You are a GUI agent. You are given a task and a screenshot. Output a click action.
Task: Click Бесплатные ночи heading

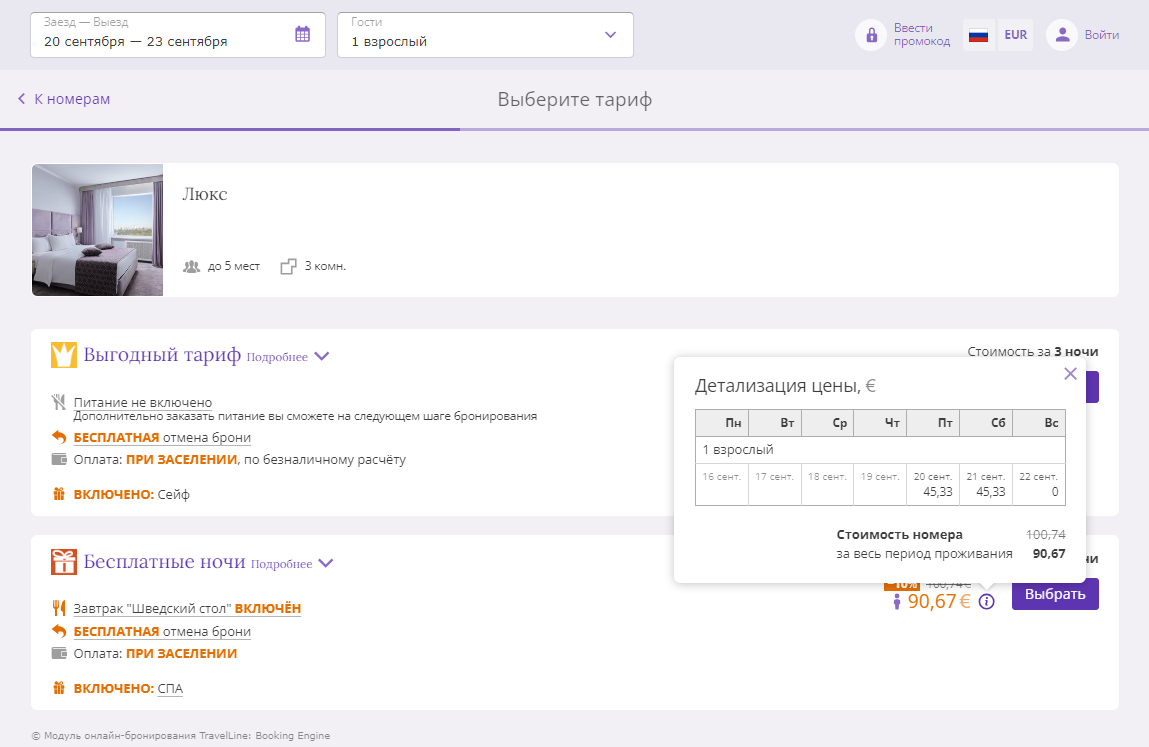click(x=164, y=562)
